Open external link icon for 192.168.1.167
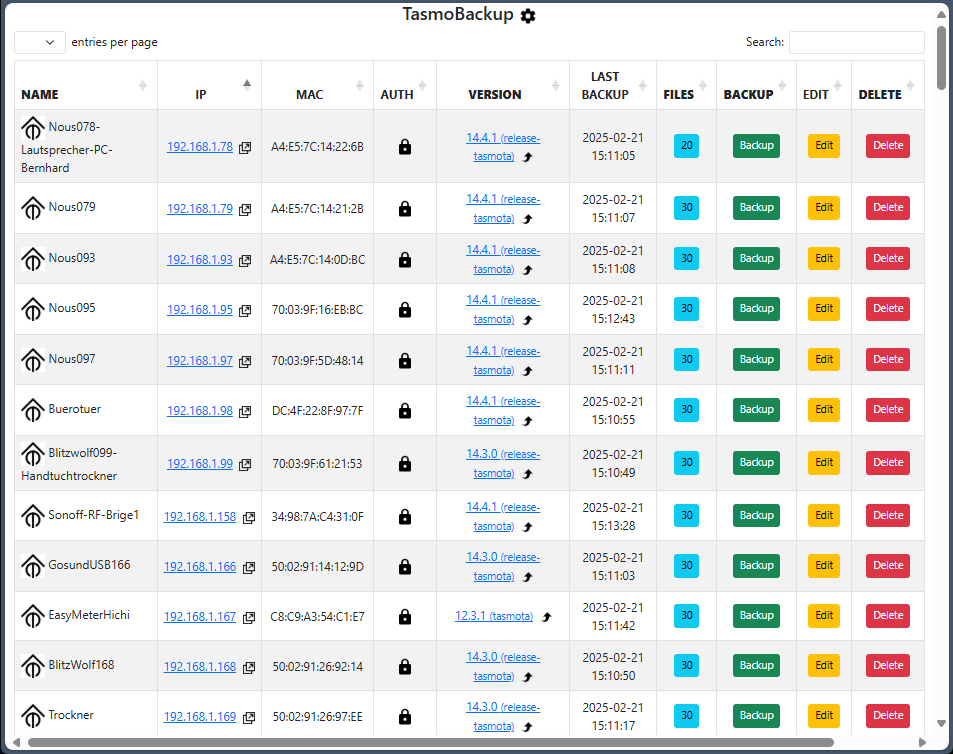This screenshot has width=953, height=754. (x=249, y=617)
